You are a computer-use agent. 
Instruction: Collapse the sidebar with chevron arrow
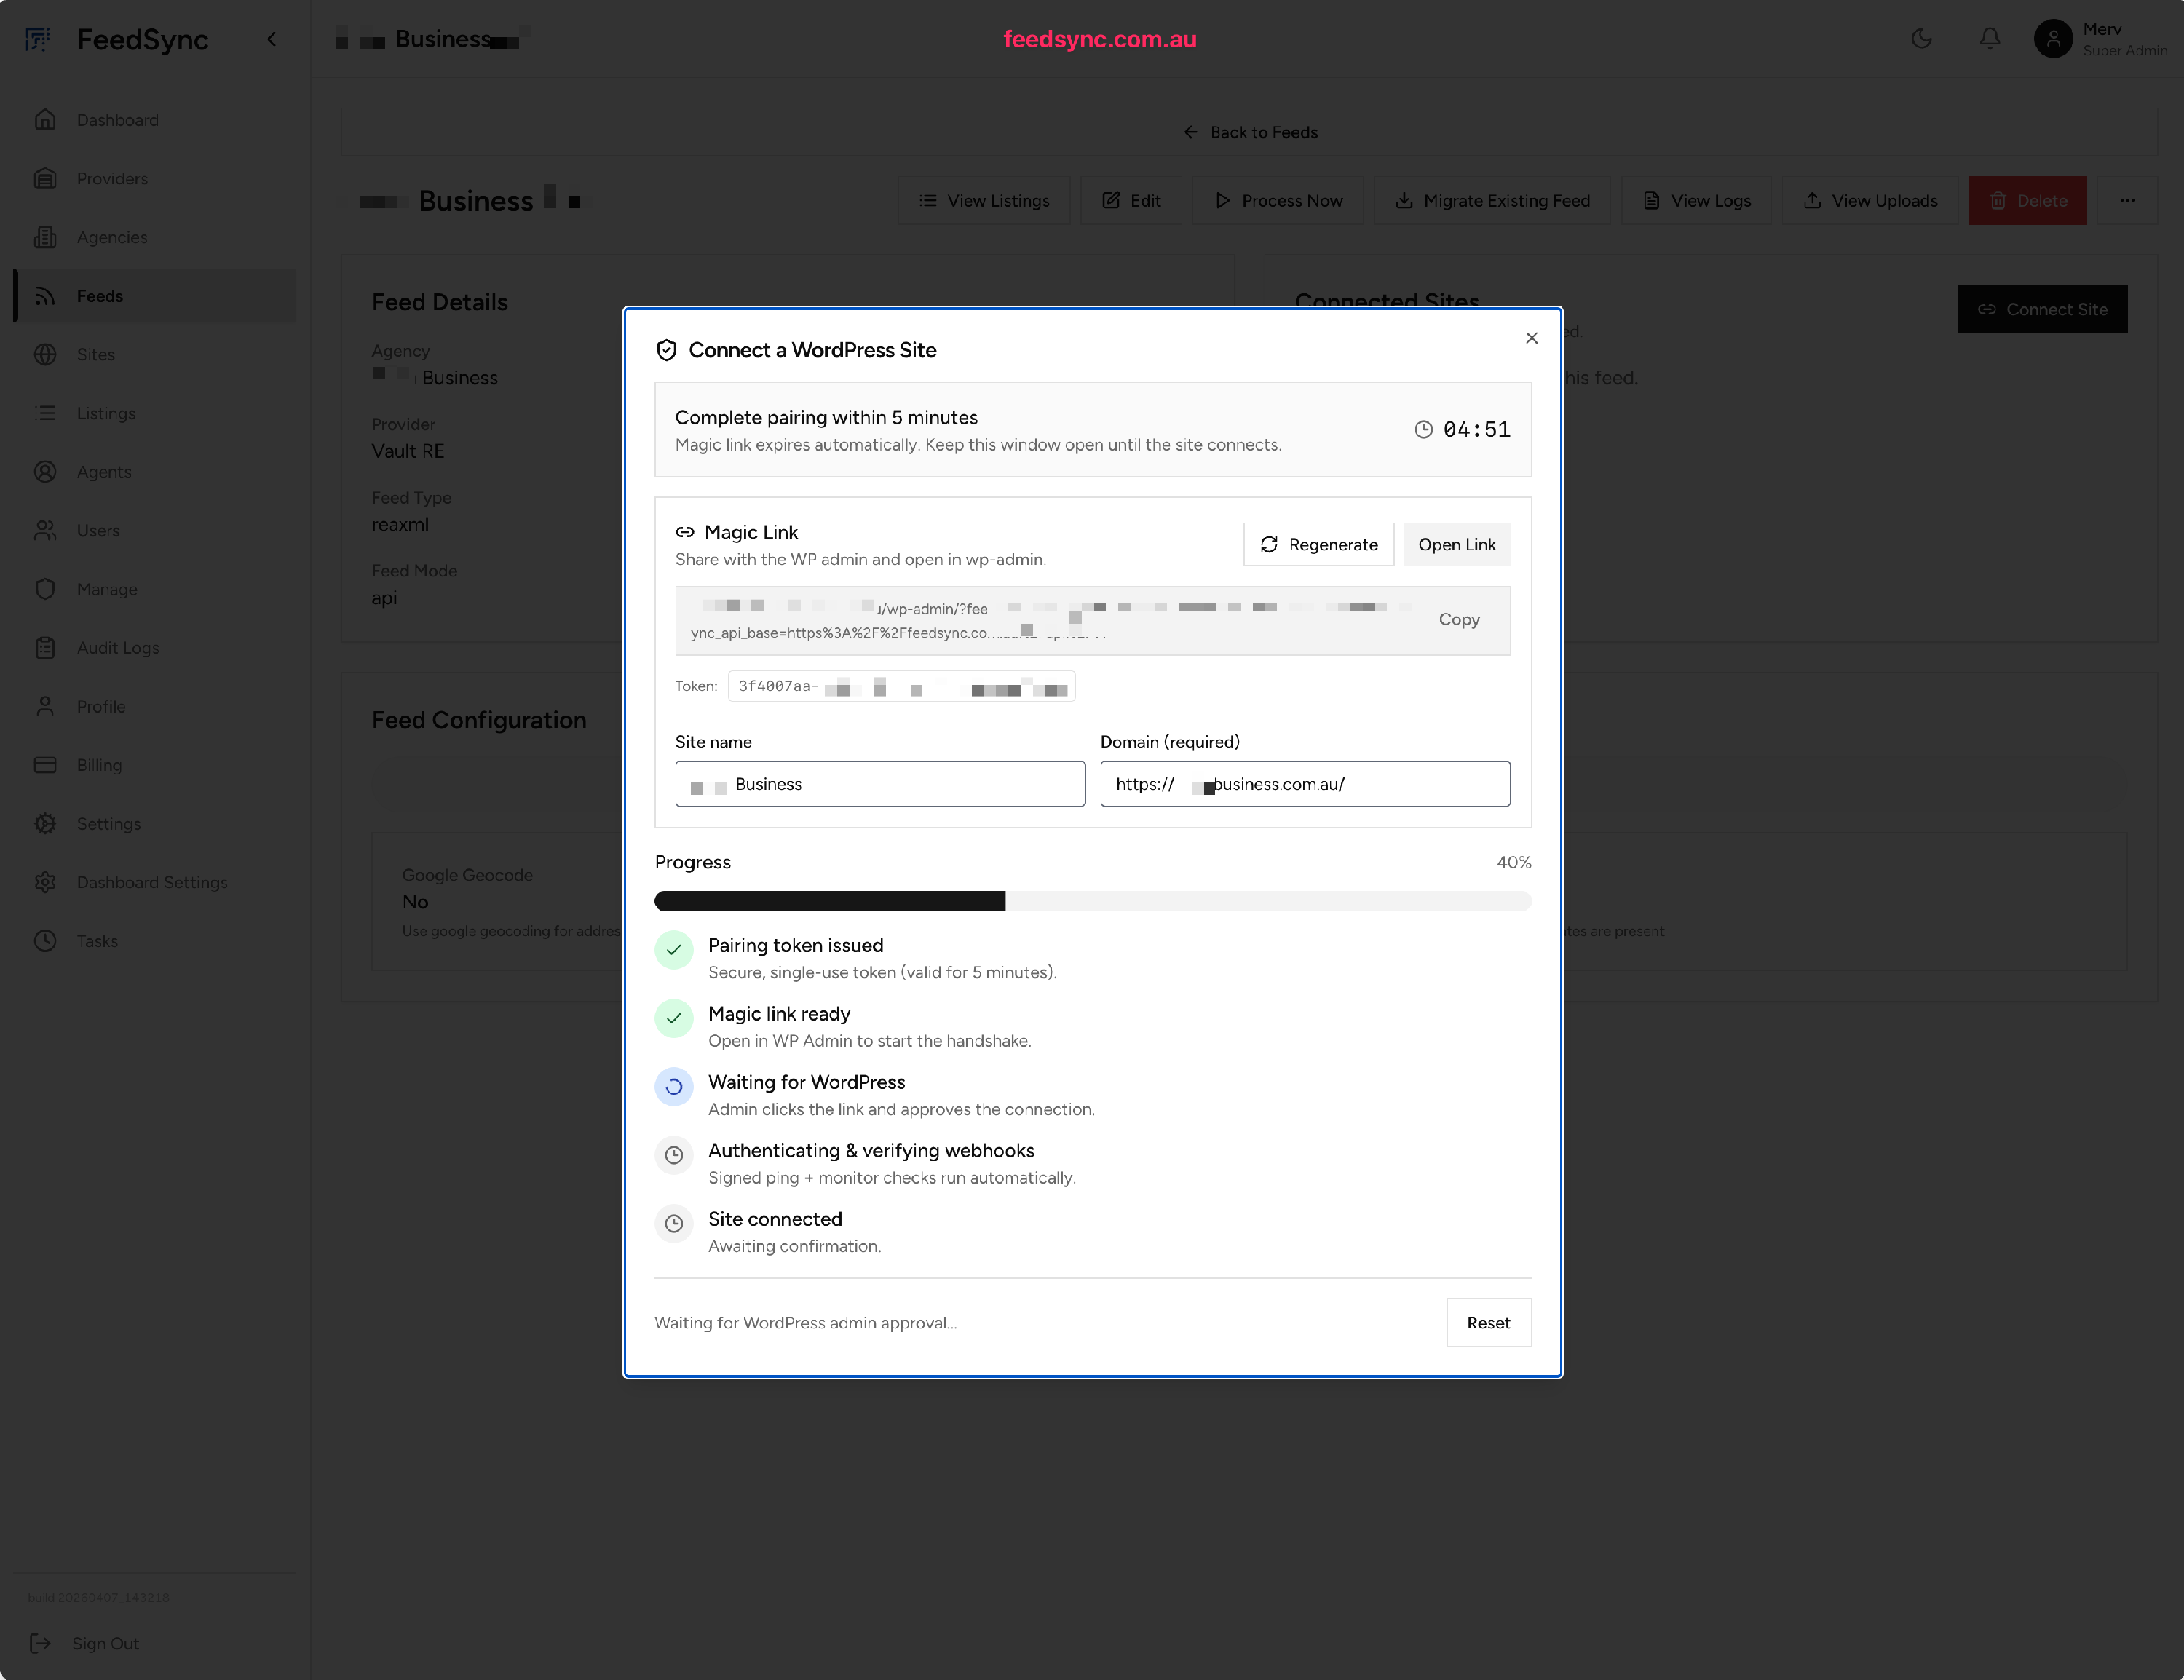pos(271,39)
